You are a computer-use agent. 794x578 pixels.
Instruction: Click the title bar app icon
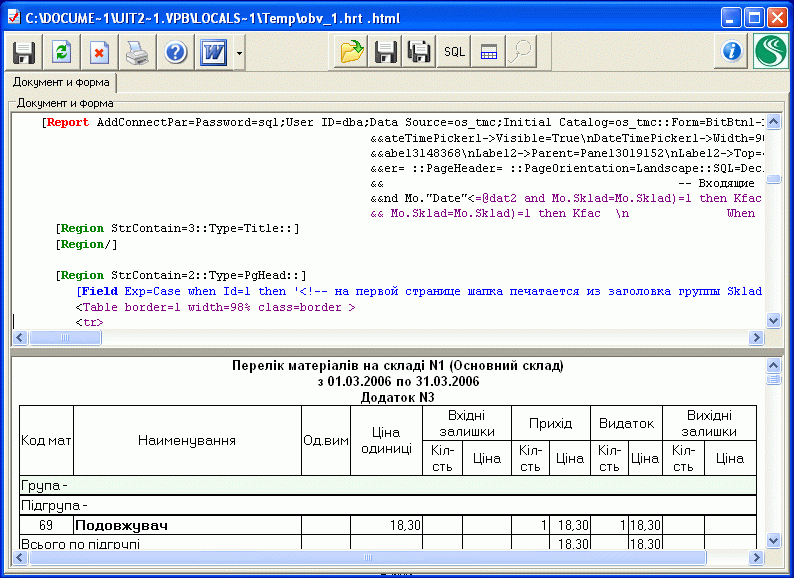pyautogui.click(x=14, y=18)
